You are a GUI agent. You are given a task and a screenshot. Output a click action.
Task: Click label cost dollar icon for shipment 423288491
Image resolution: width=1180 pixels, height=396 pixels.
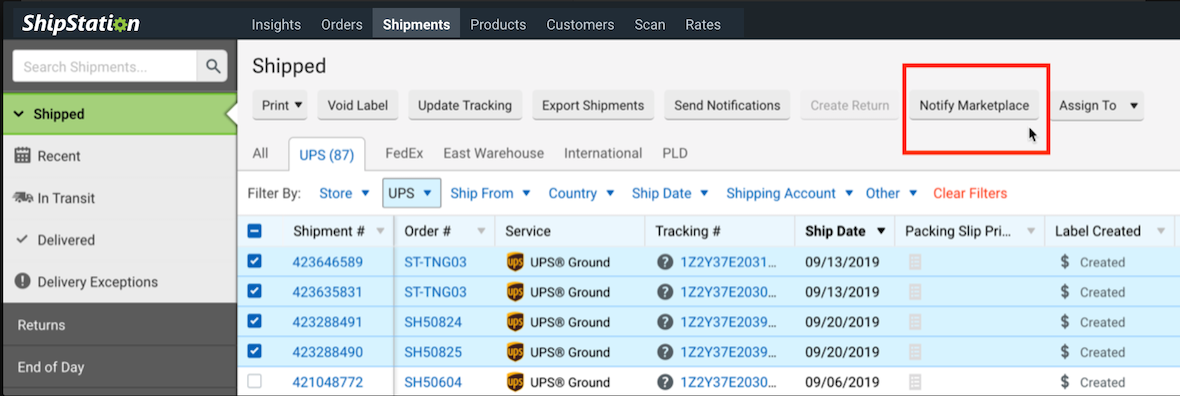click(x=1065, y=321)
